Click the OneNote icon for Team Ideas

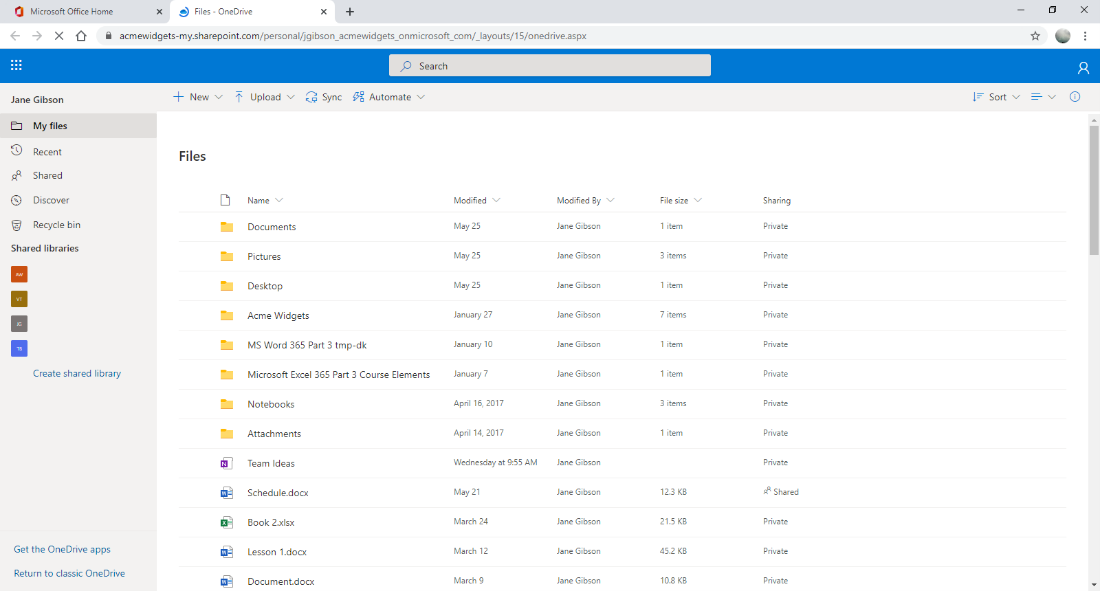coord(226,463)
